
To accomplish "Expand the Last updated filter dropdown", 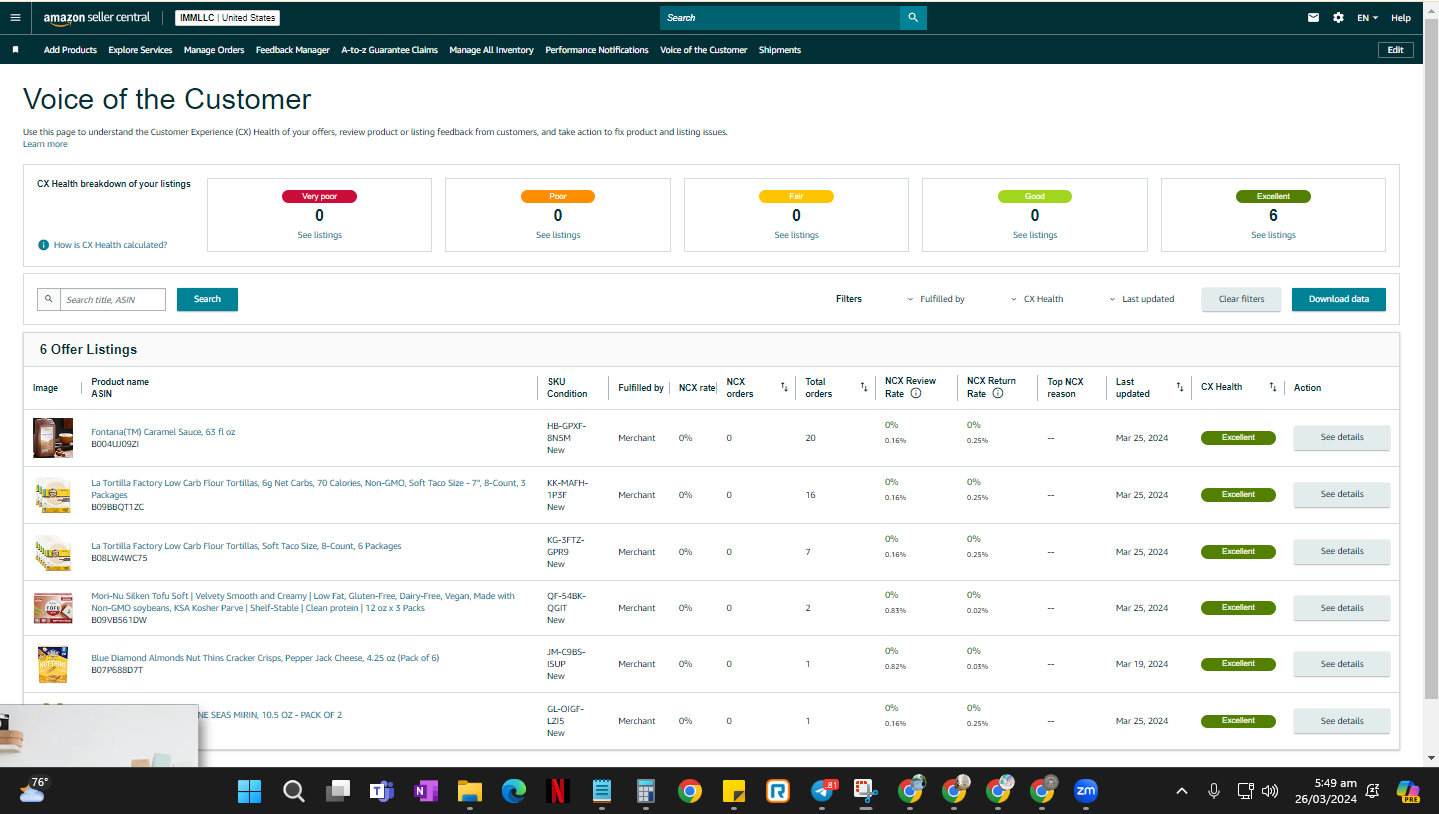I will [1141, 299].
